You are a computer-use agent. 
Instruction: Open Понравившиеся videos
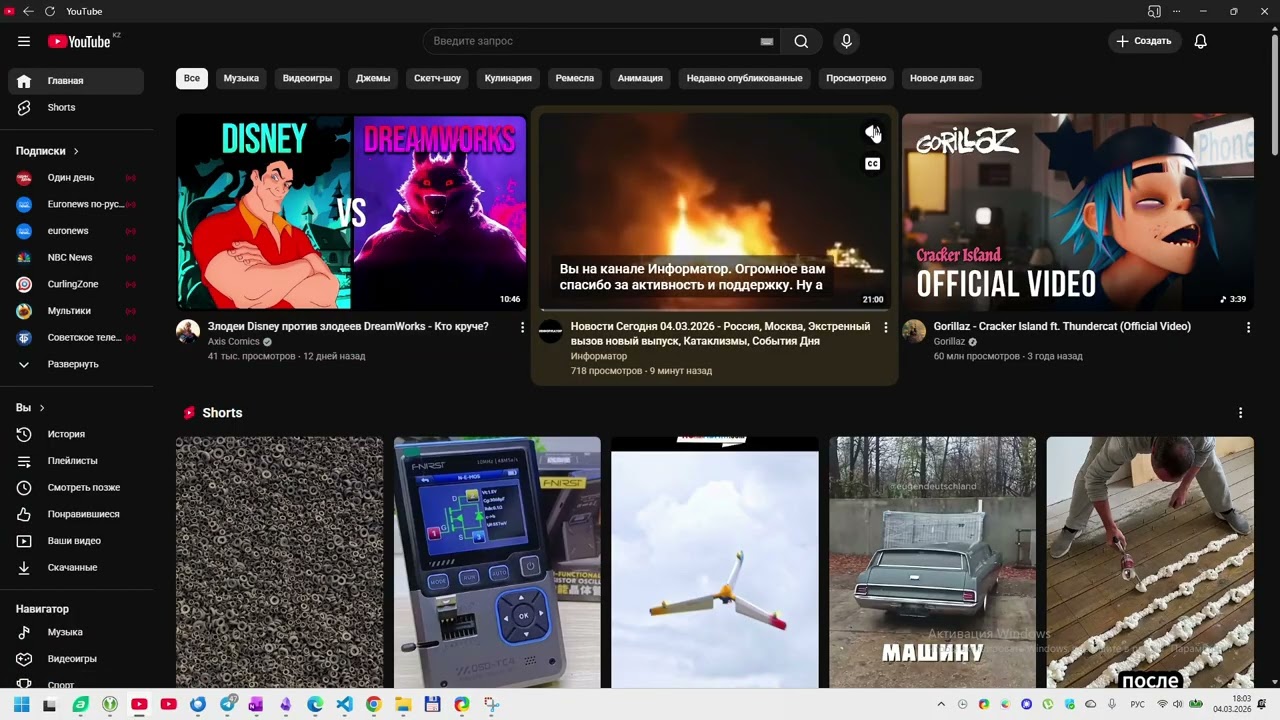[x=76, y=514]
